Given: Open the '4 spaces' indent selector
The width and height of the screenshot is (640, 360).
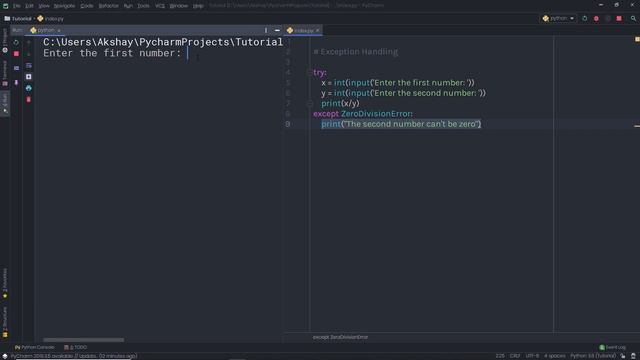Looking at the screenshot, I should (555, 356).
